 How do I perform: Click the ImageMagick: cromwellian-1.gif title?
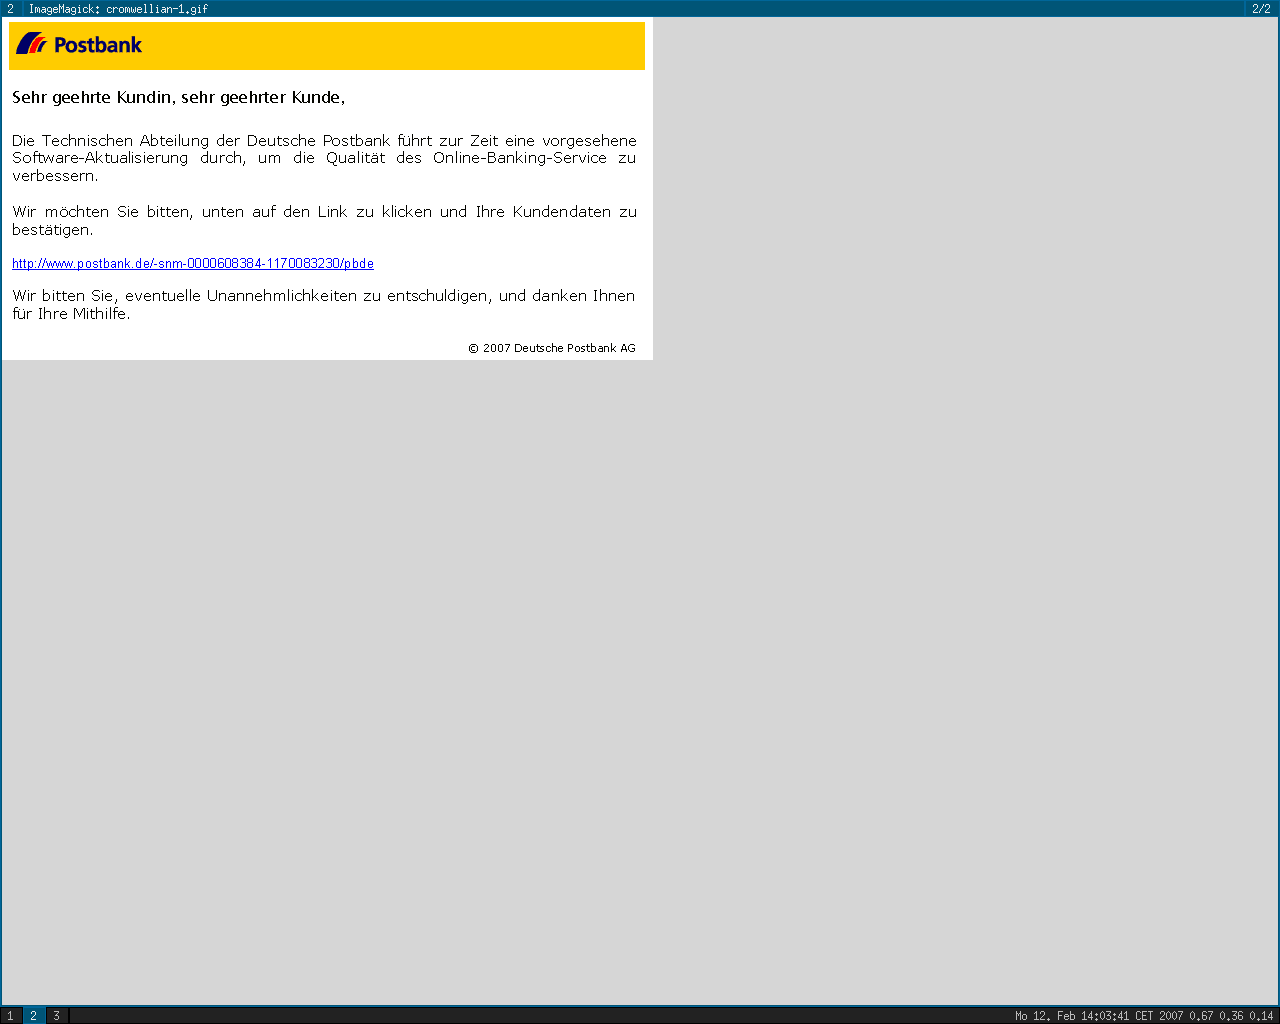(118, 9)
